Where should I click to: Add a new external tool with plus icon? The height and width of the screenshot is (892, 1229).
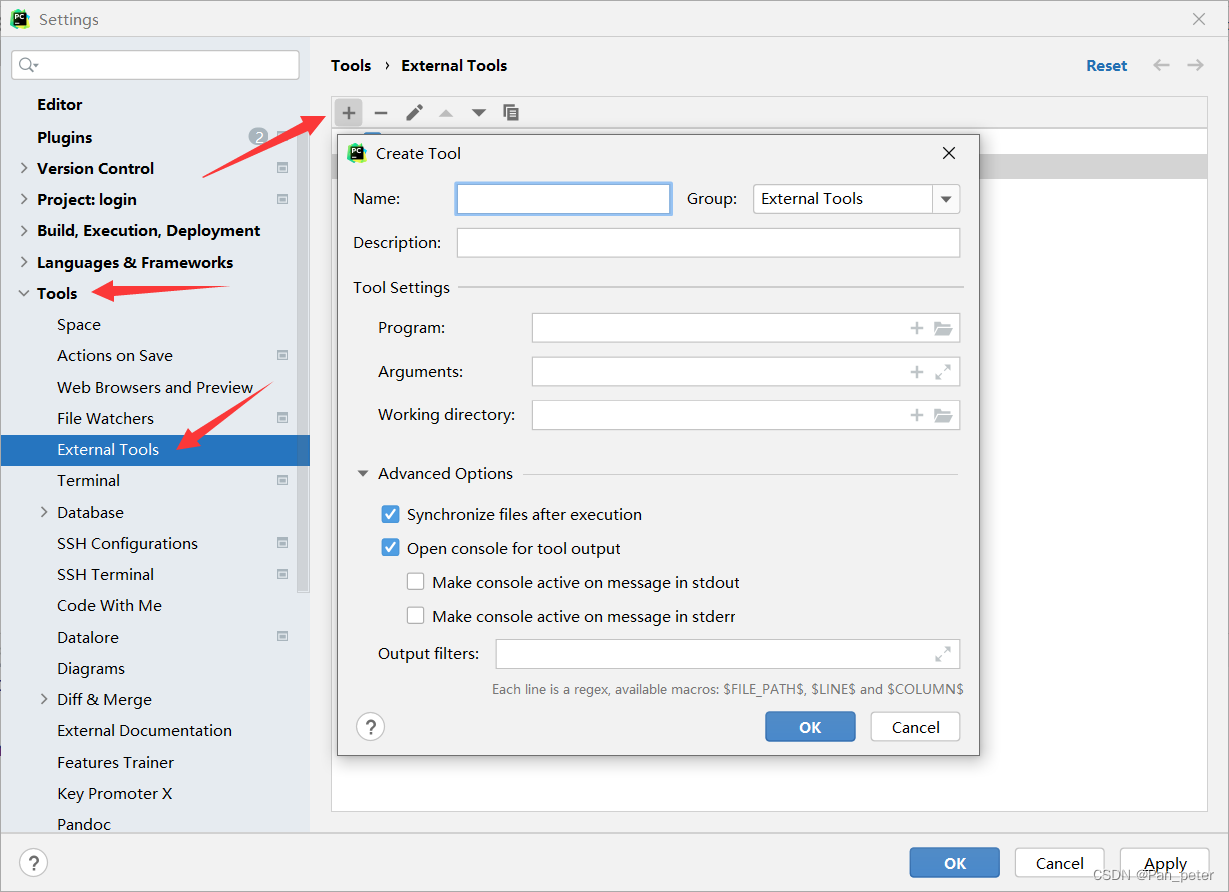click(348, 112)
